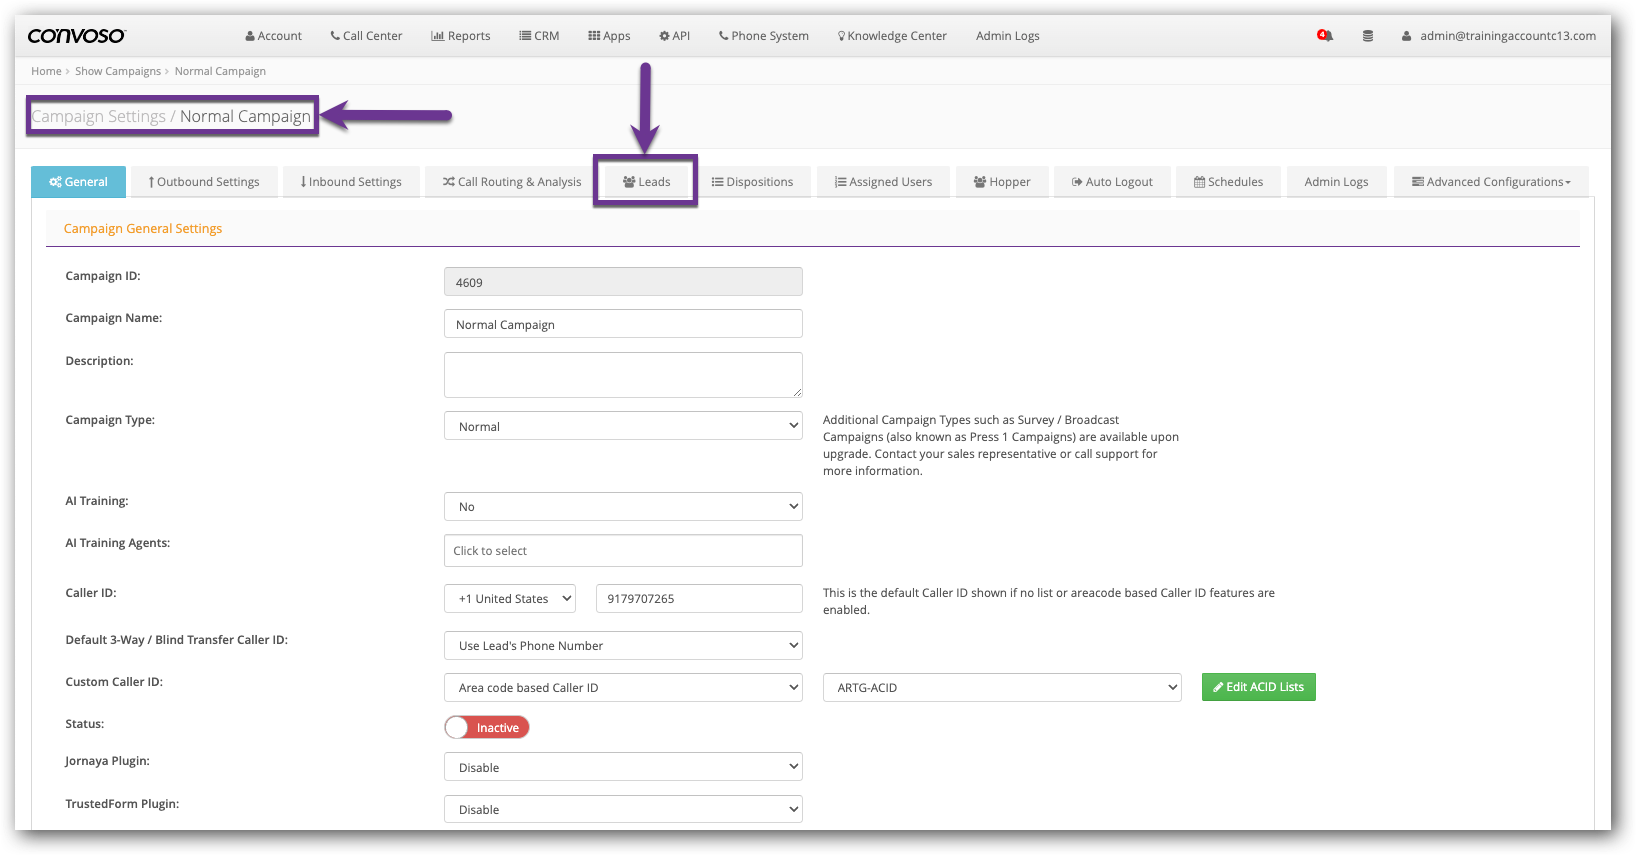The width and height of the screenshot is (1636, 855).
Task: Open the Apps grid menu
Action: point(609,36)
